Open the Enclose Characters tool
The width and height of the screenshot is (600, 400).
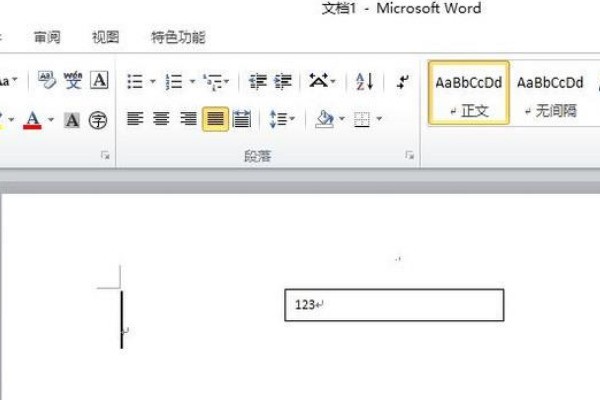pyautogui.click(x=98, y=120)
